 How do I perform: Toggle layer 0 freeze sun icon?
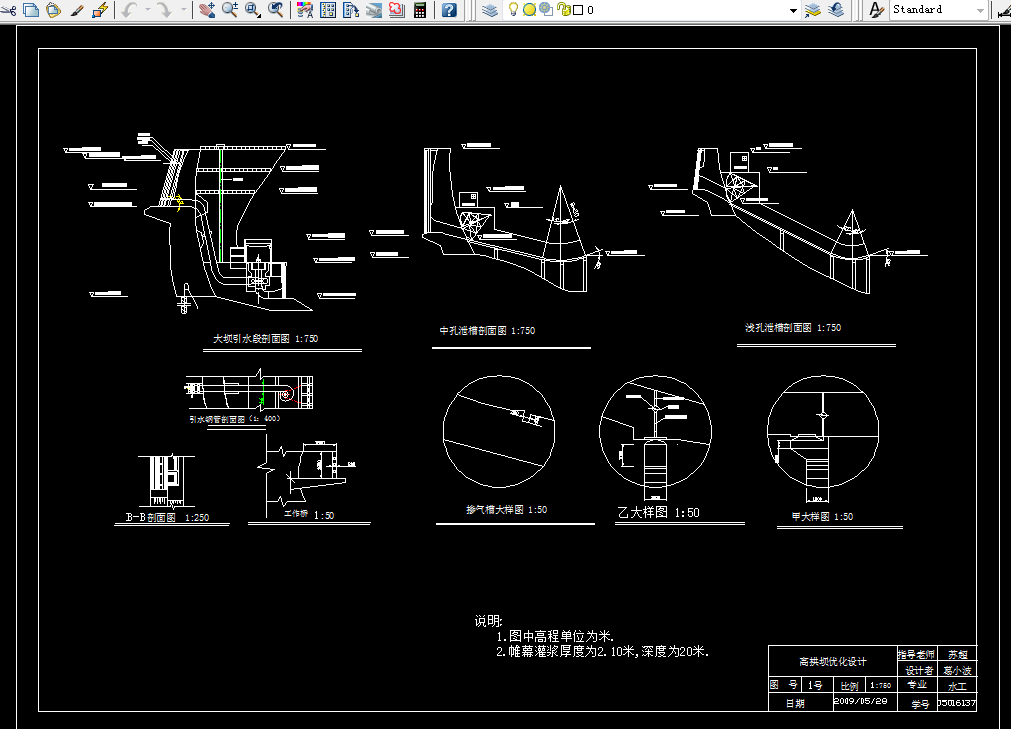(529, 10)
